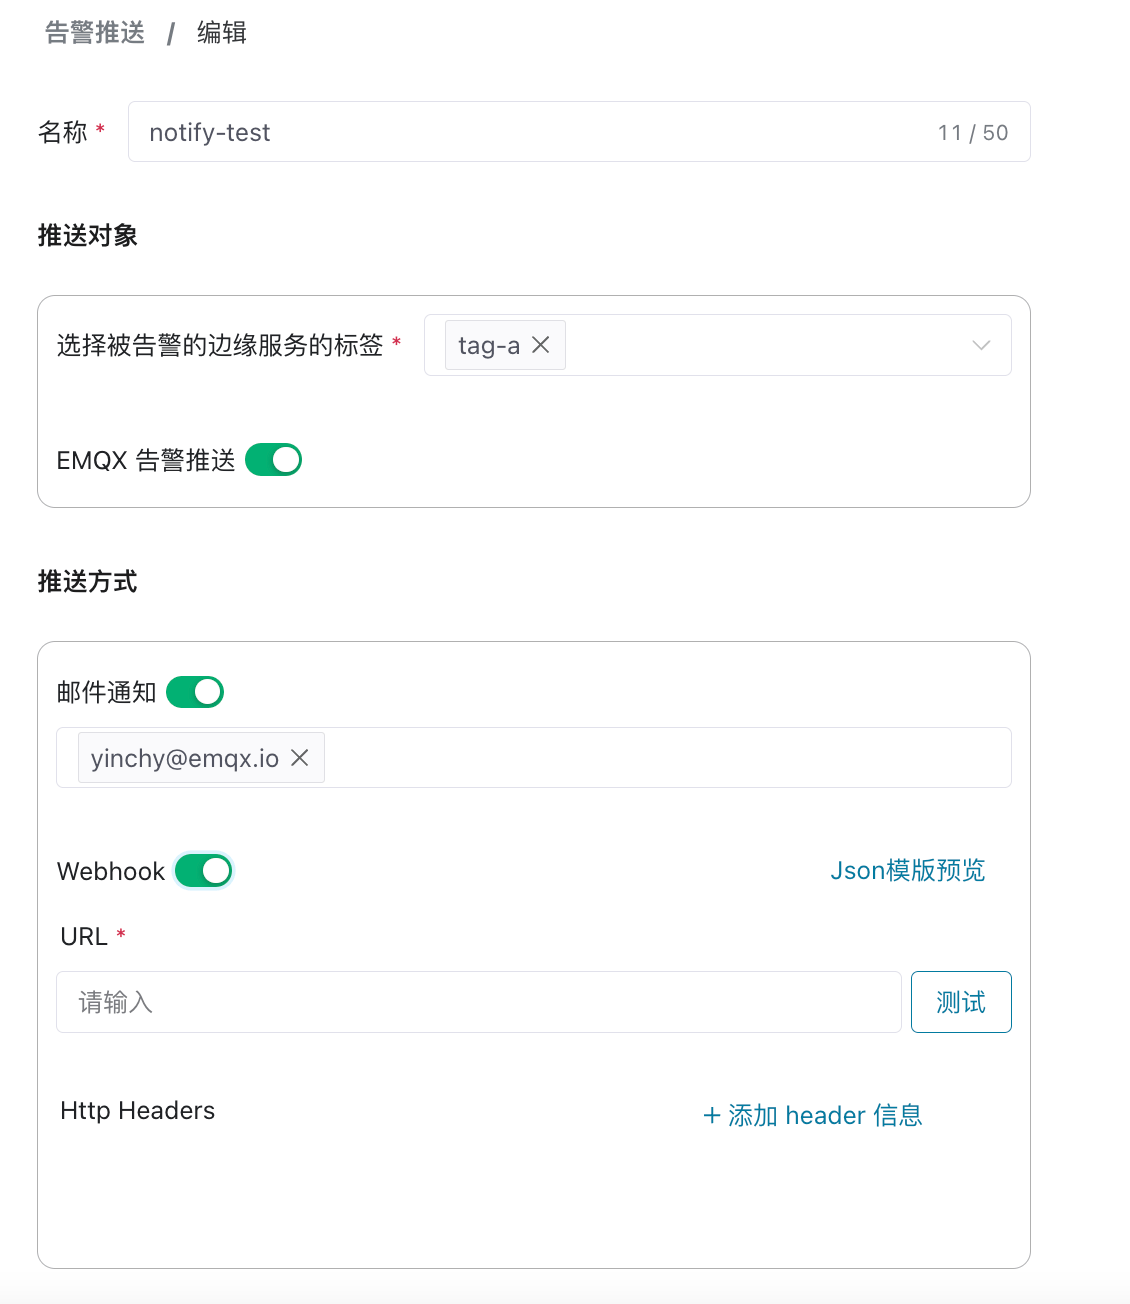1130x1304 pixels.
Task: Disable 邮件通知 toggle
Action: click(195, 692)
